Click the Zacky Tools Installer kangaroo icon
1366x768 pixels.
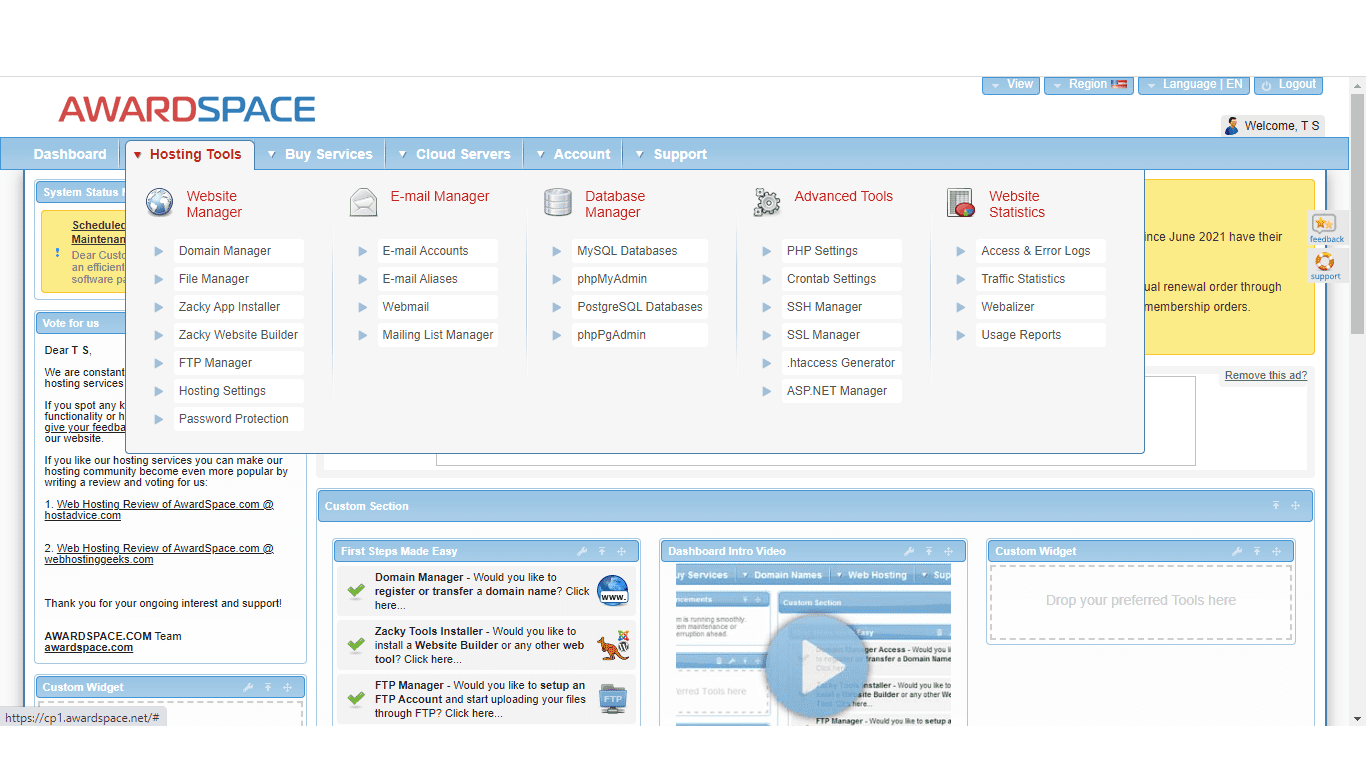click(x=613, y=645)
